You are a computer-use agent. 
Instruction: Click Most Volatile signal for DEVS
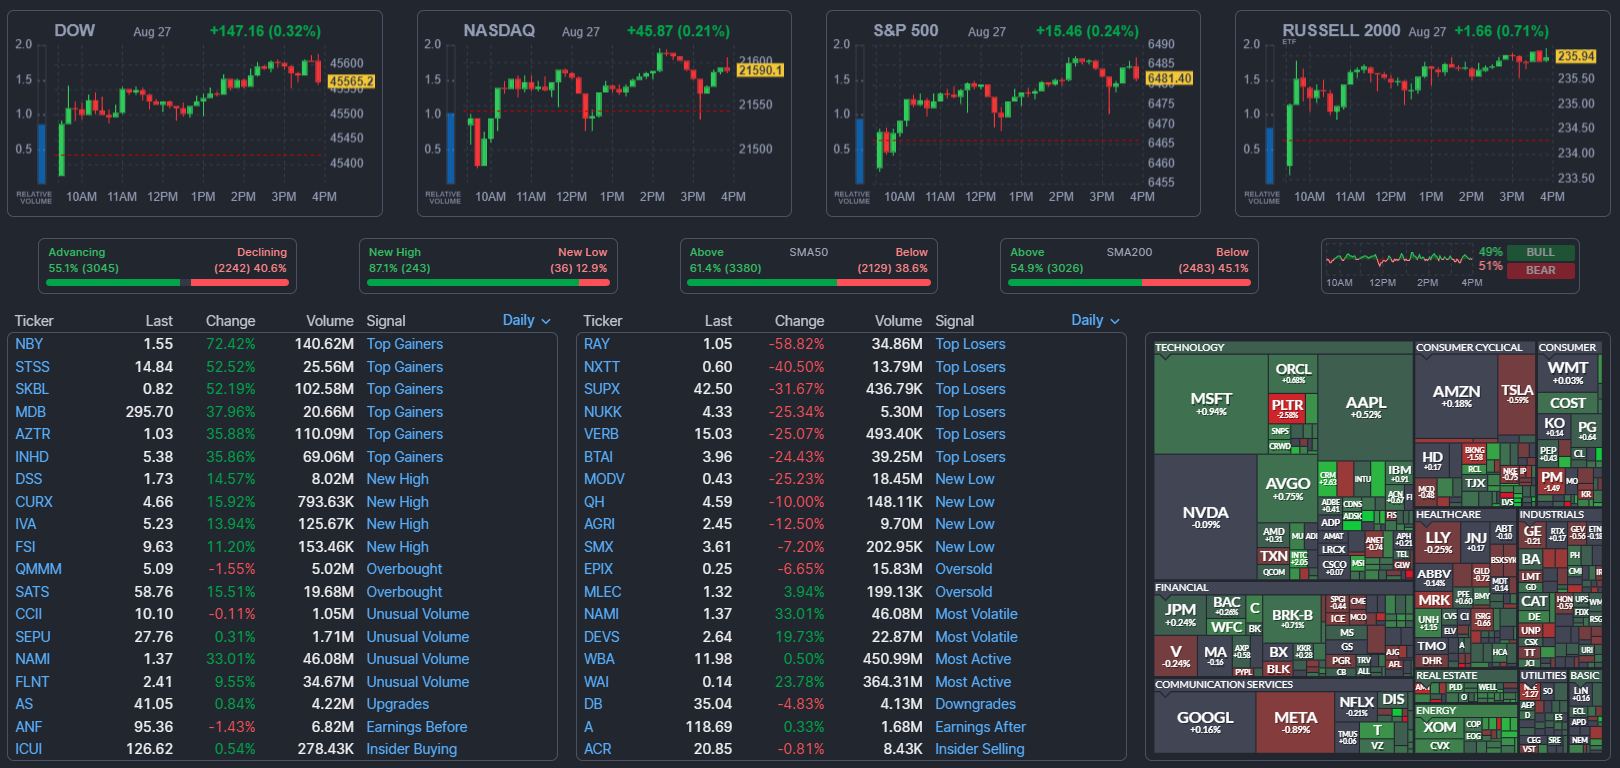click(976, 637)
